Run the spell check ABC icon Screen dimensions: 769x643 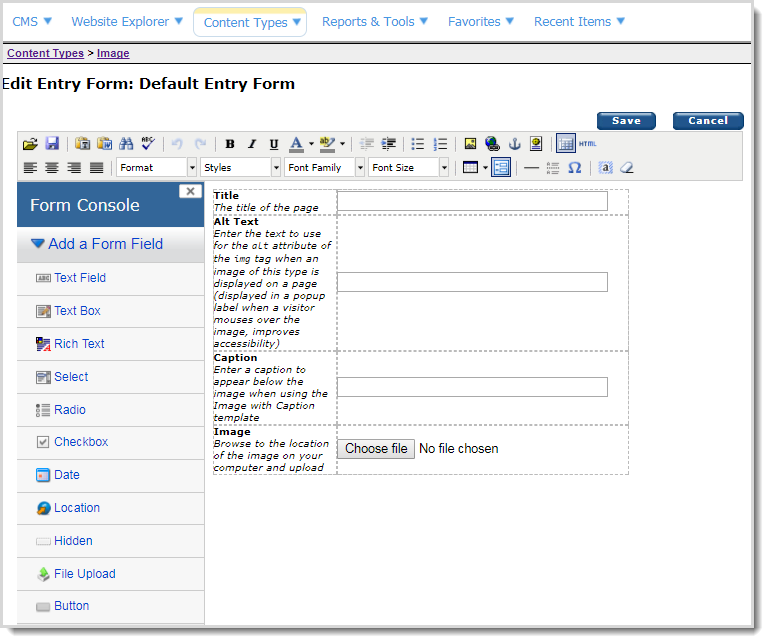[148, 144]
